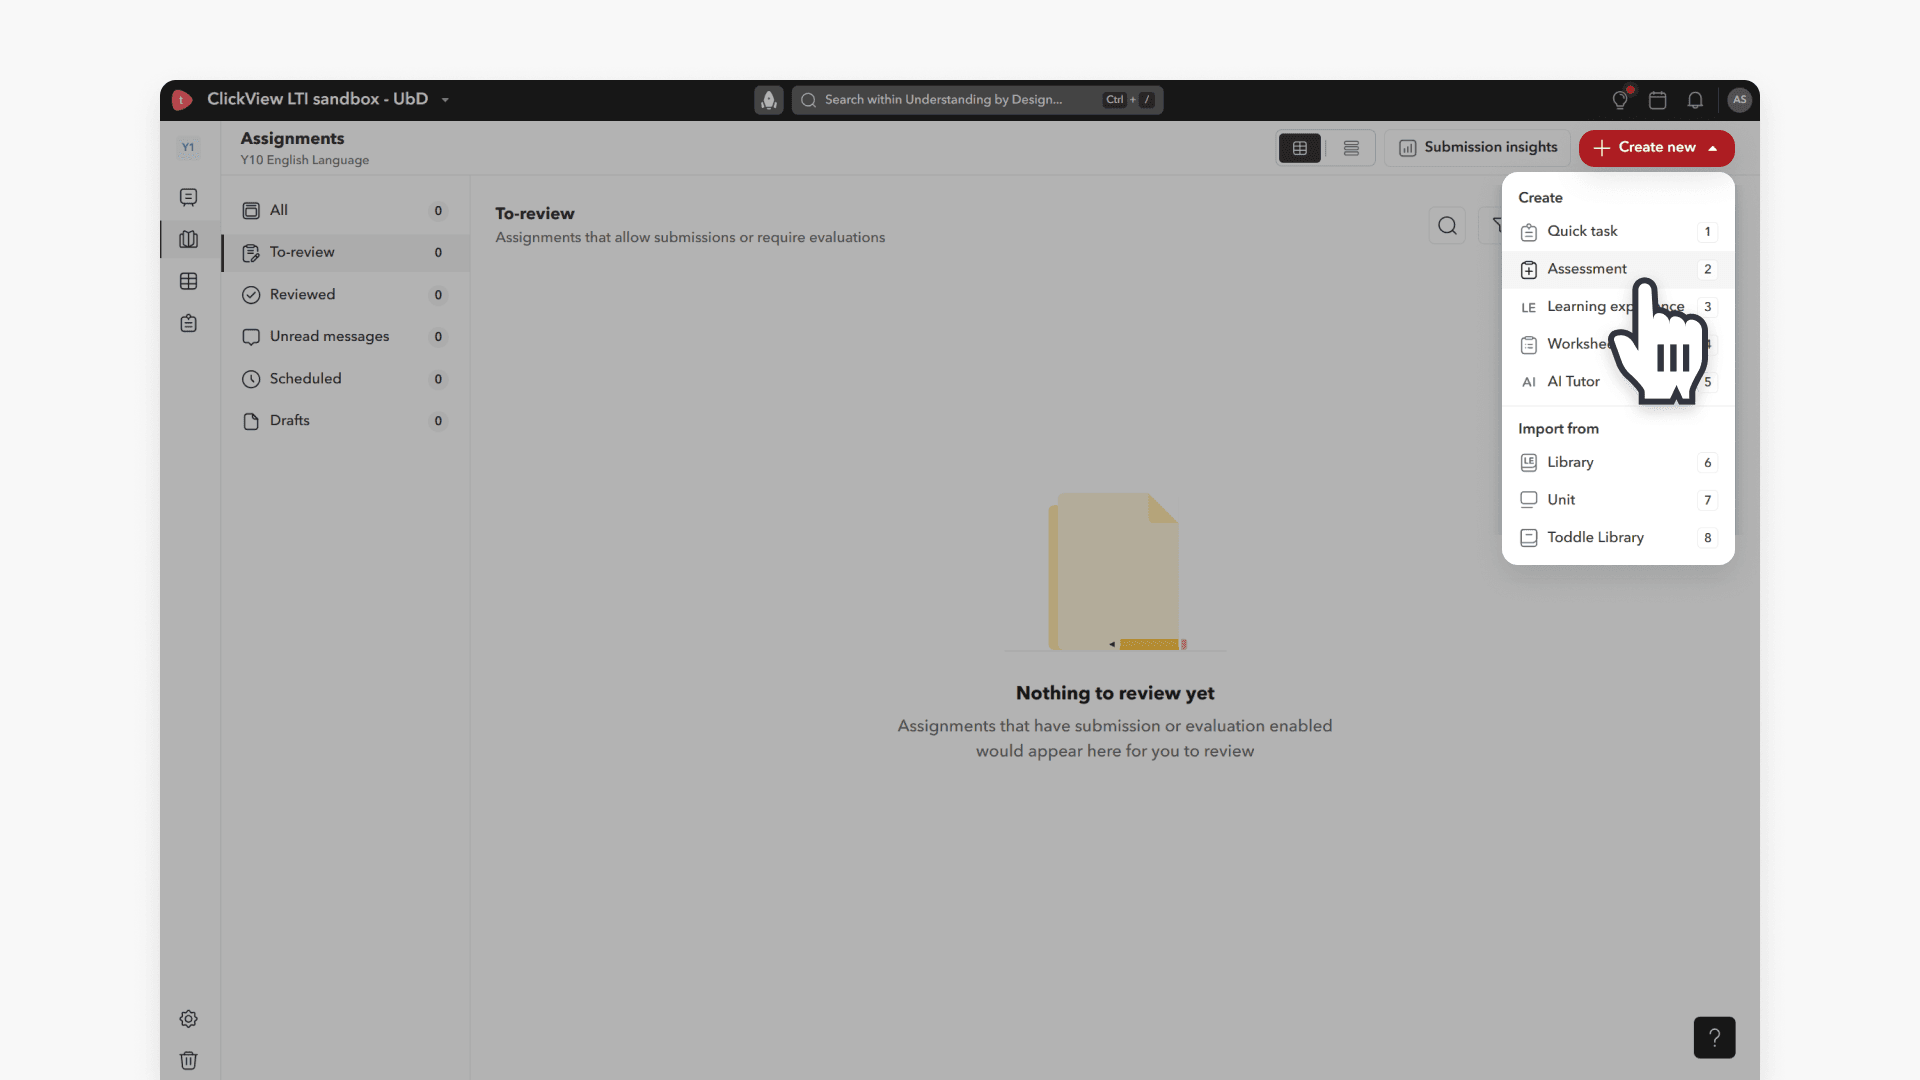Viewport: 1920px width, 1080px height.
Task: Collapse the Create new dropdown
Action: [1657, 148]
